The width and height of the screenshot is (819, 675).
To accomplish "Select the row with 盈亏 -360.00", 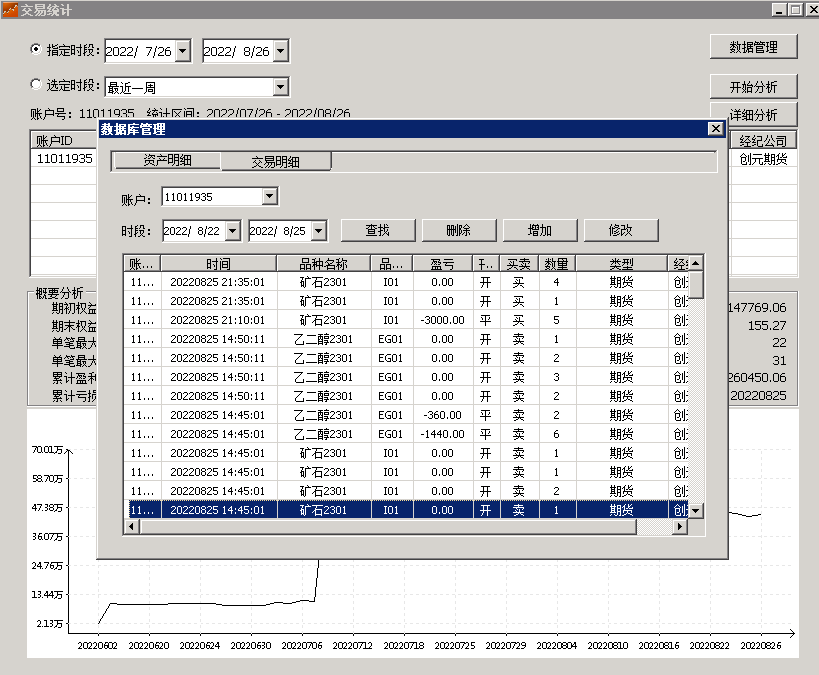I will coord(406,415).
